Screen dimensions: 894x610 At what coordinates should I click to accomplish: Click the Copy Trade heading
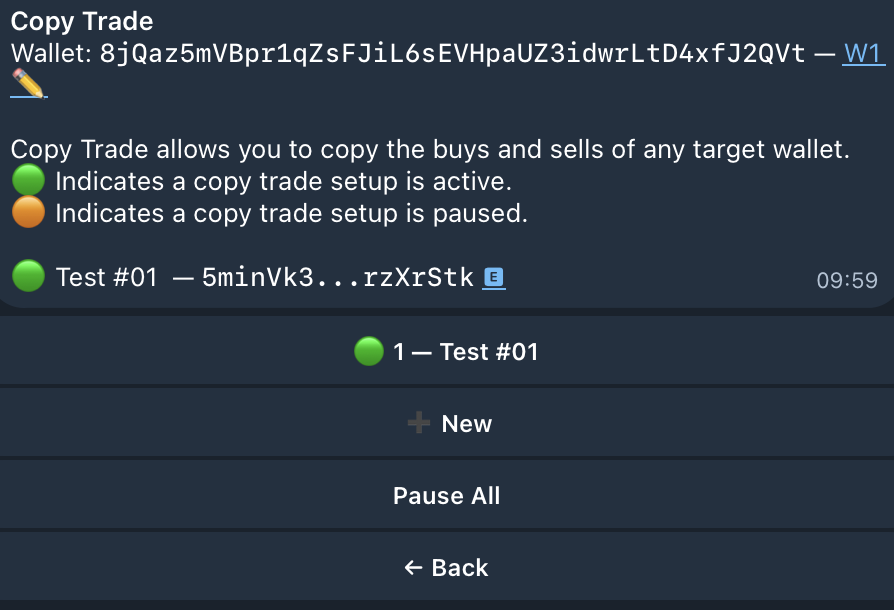pos(82,22)
